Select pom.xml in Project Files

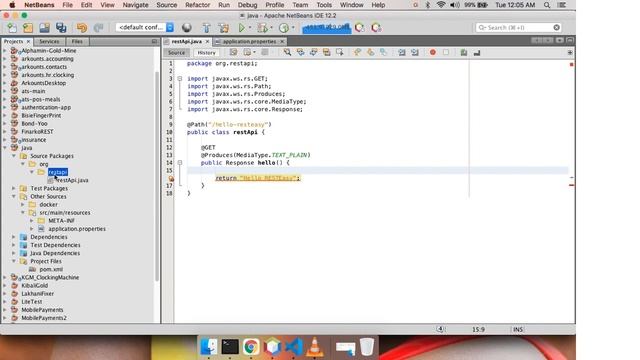(51, 269)
